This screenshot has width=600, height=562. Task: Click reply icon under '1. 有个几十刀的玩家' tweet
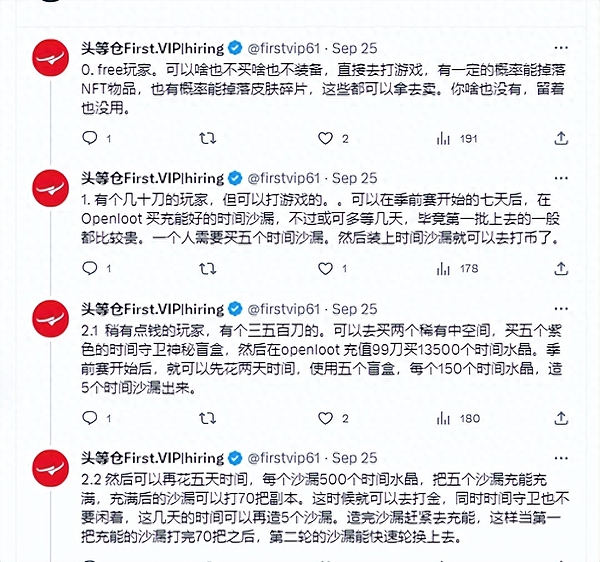click(89, 268)
